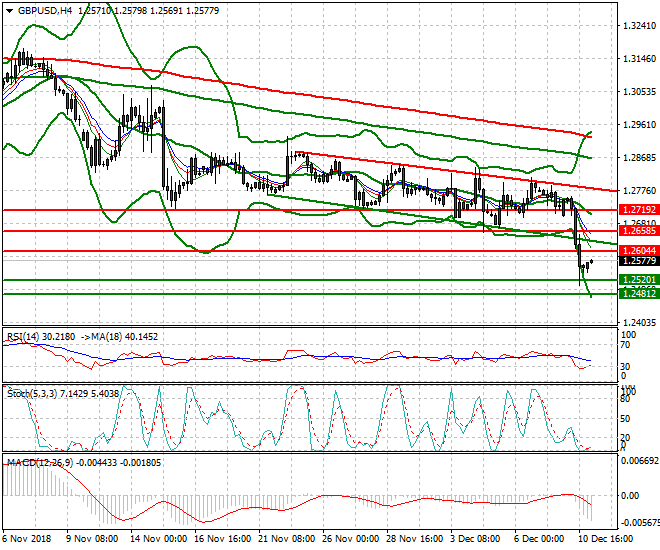
Task: Select the 1.31460 price scale value
Action: click(x=639, y=58)
